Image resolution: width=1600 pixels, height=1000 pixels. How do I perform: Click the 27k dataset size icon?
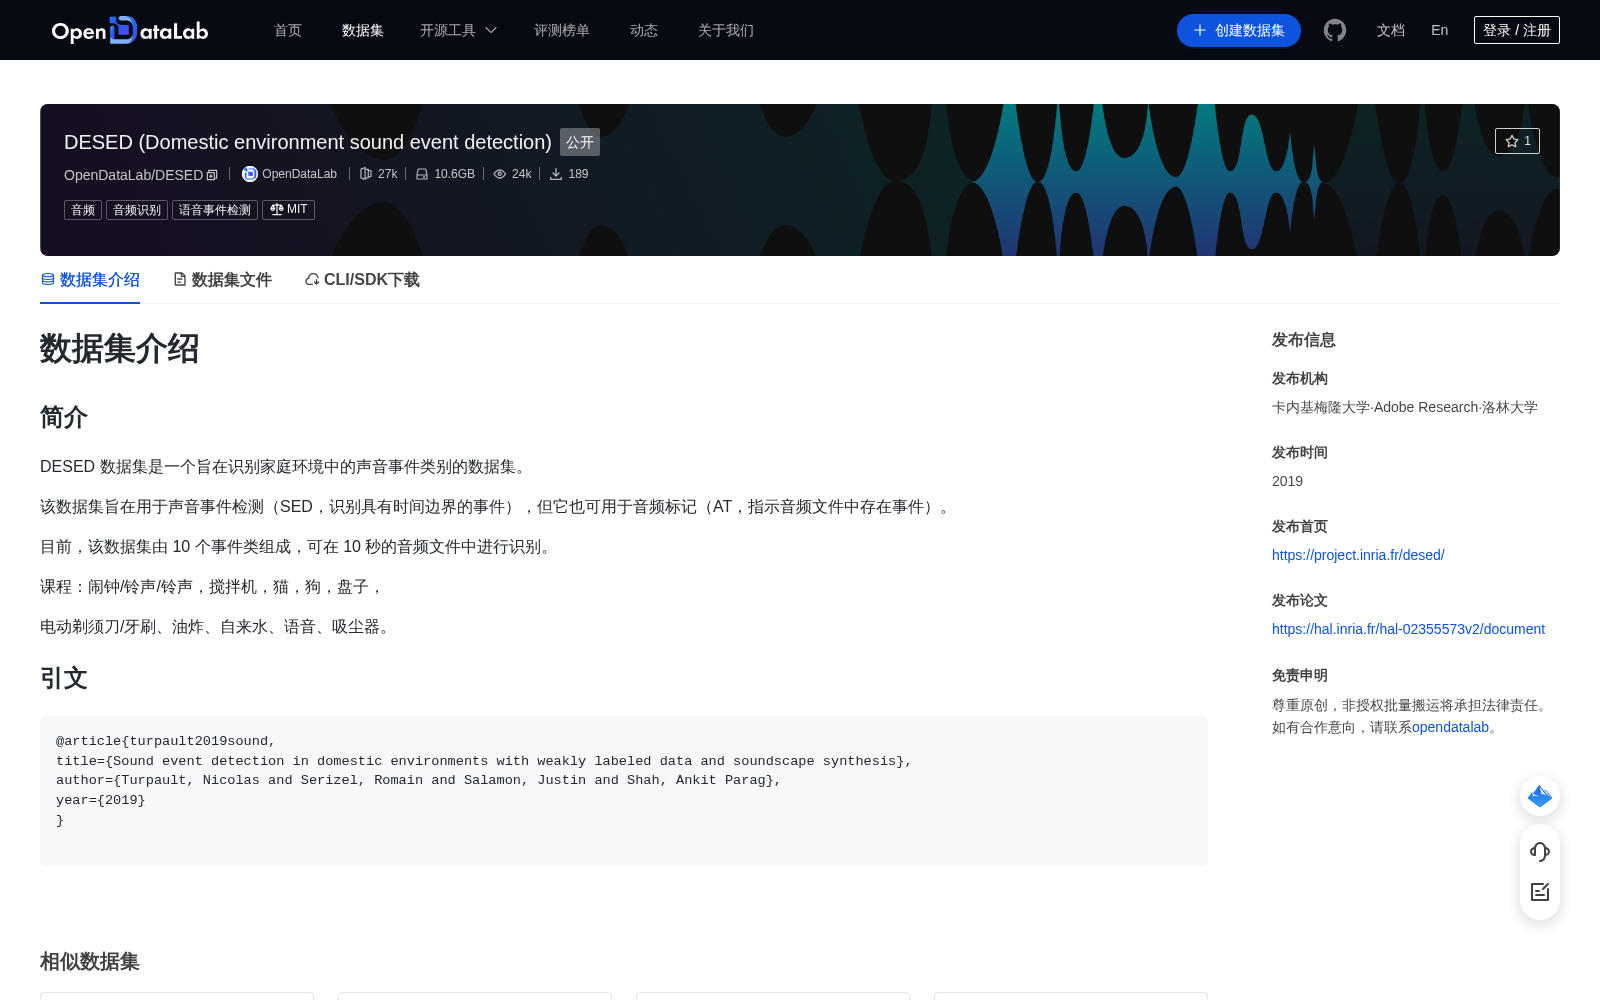tap(366, 174)
